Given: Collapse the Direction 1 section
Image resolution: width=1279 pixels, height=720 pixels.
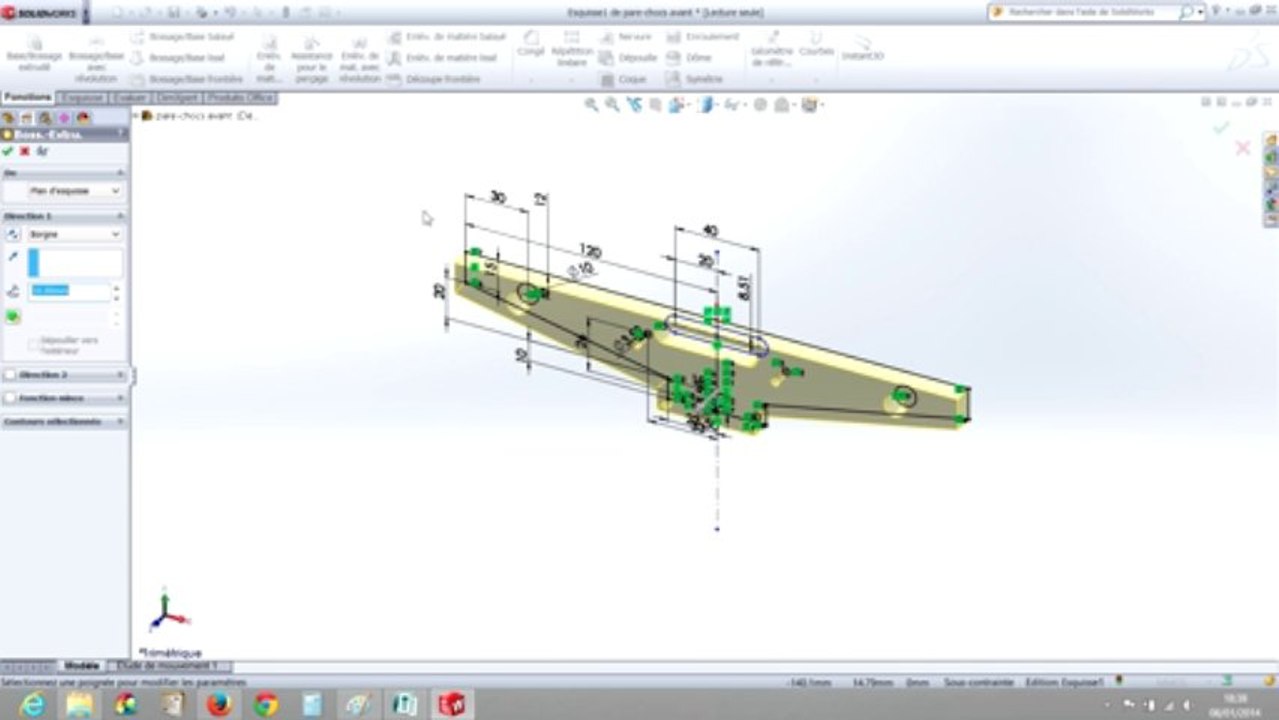Looking at the screenshot, I should coord(121,216).
